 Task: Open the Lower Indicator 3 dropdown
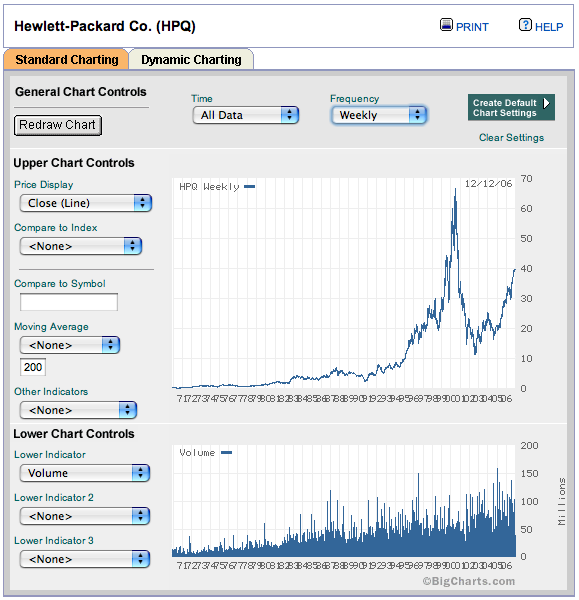[85, 559]
